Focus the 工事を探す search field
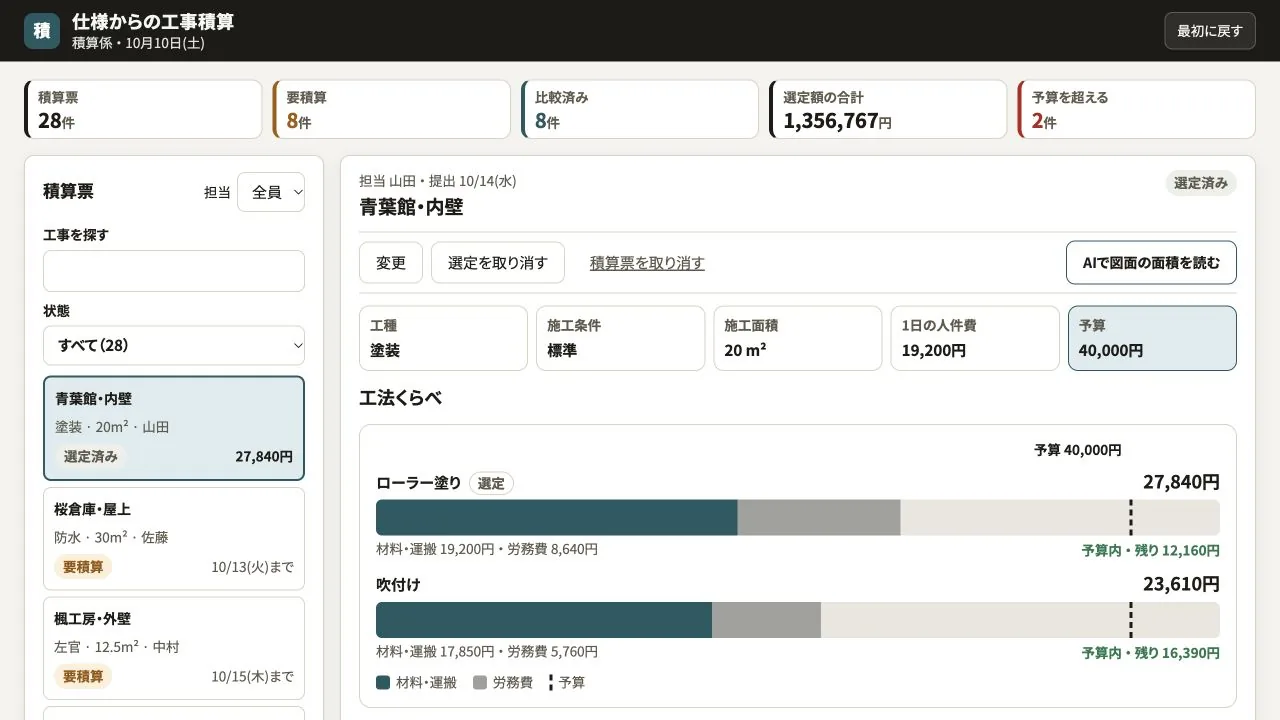Image resolution: width=1280 pixels, height=720 pixels. coord(174,271)
